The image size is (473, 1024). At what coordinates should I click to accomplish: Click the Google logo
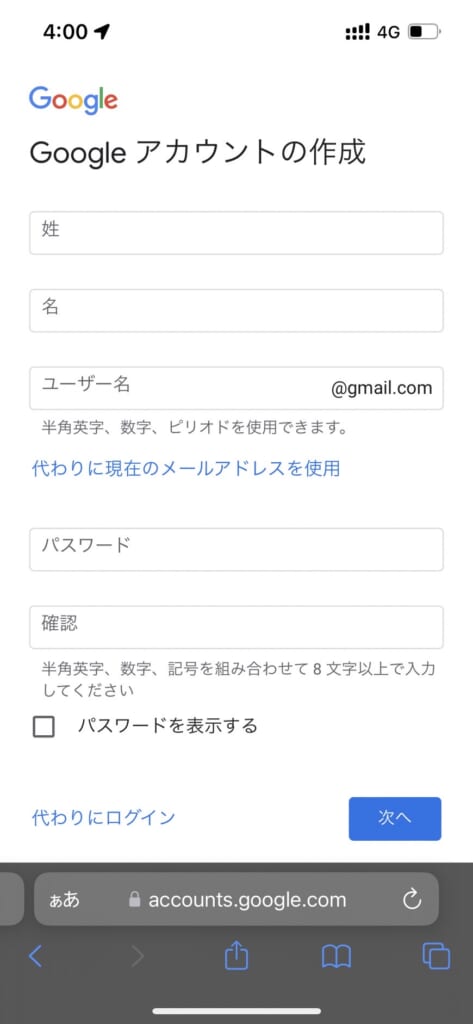(73, 100)
